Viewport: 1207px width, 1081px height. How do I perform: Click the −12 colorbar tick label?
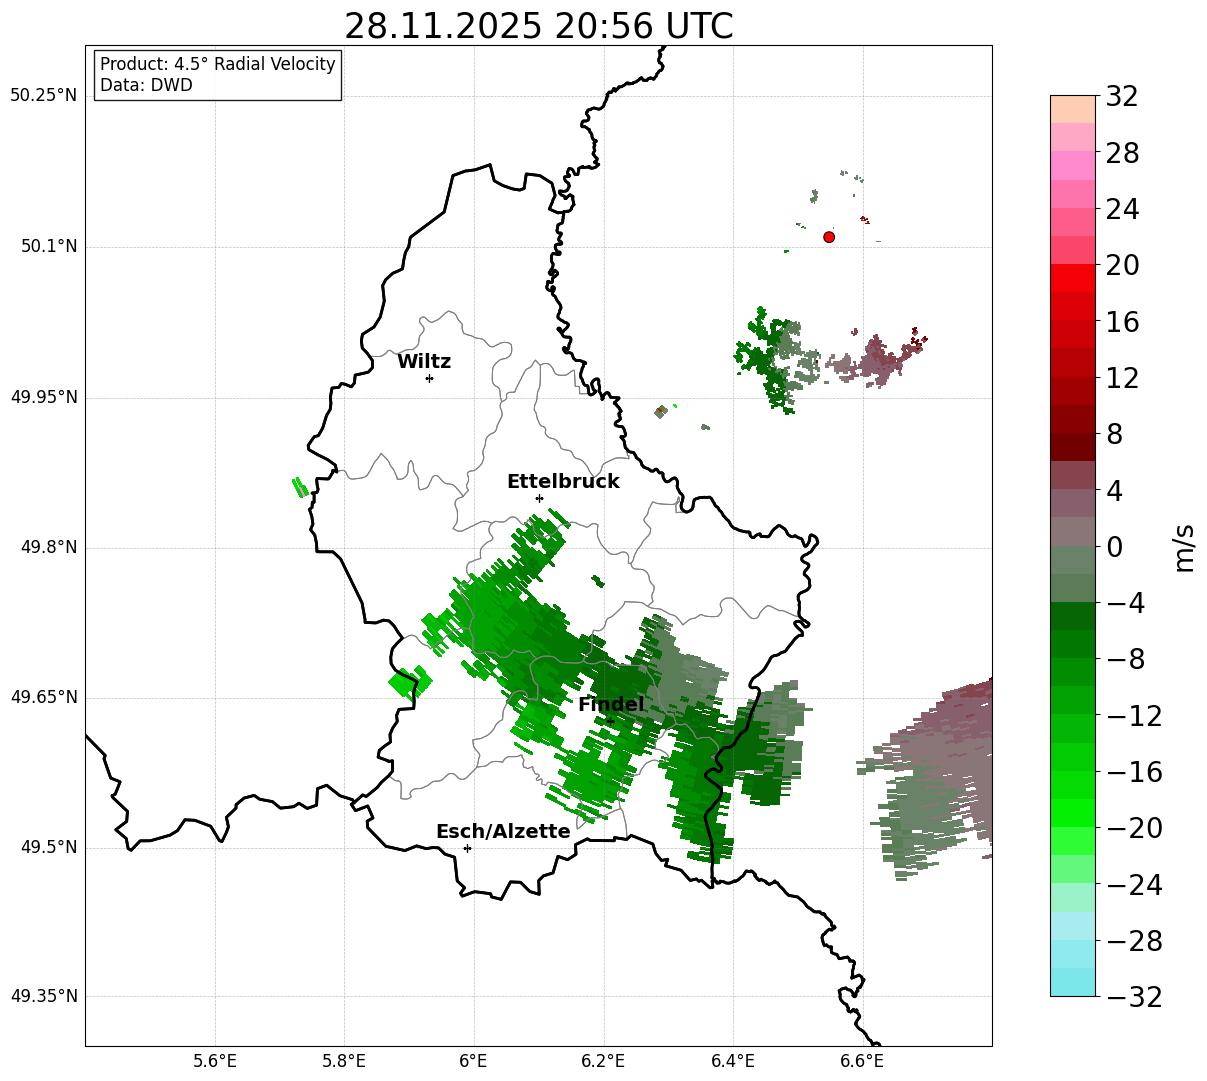(1134, 716)
